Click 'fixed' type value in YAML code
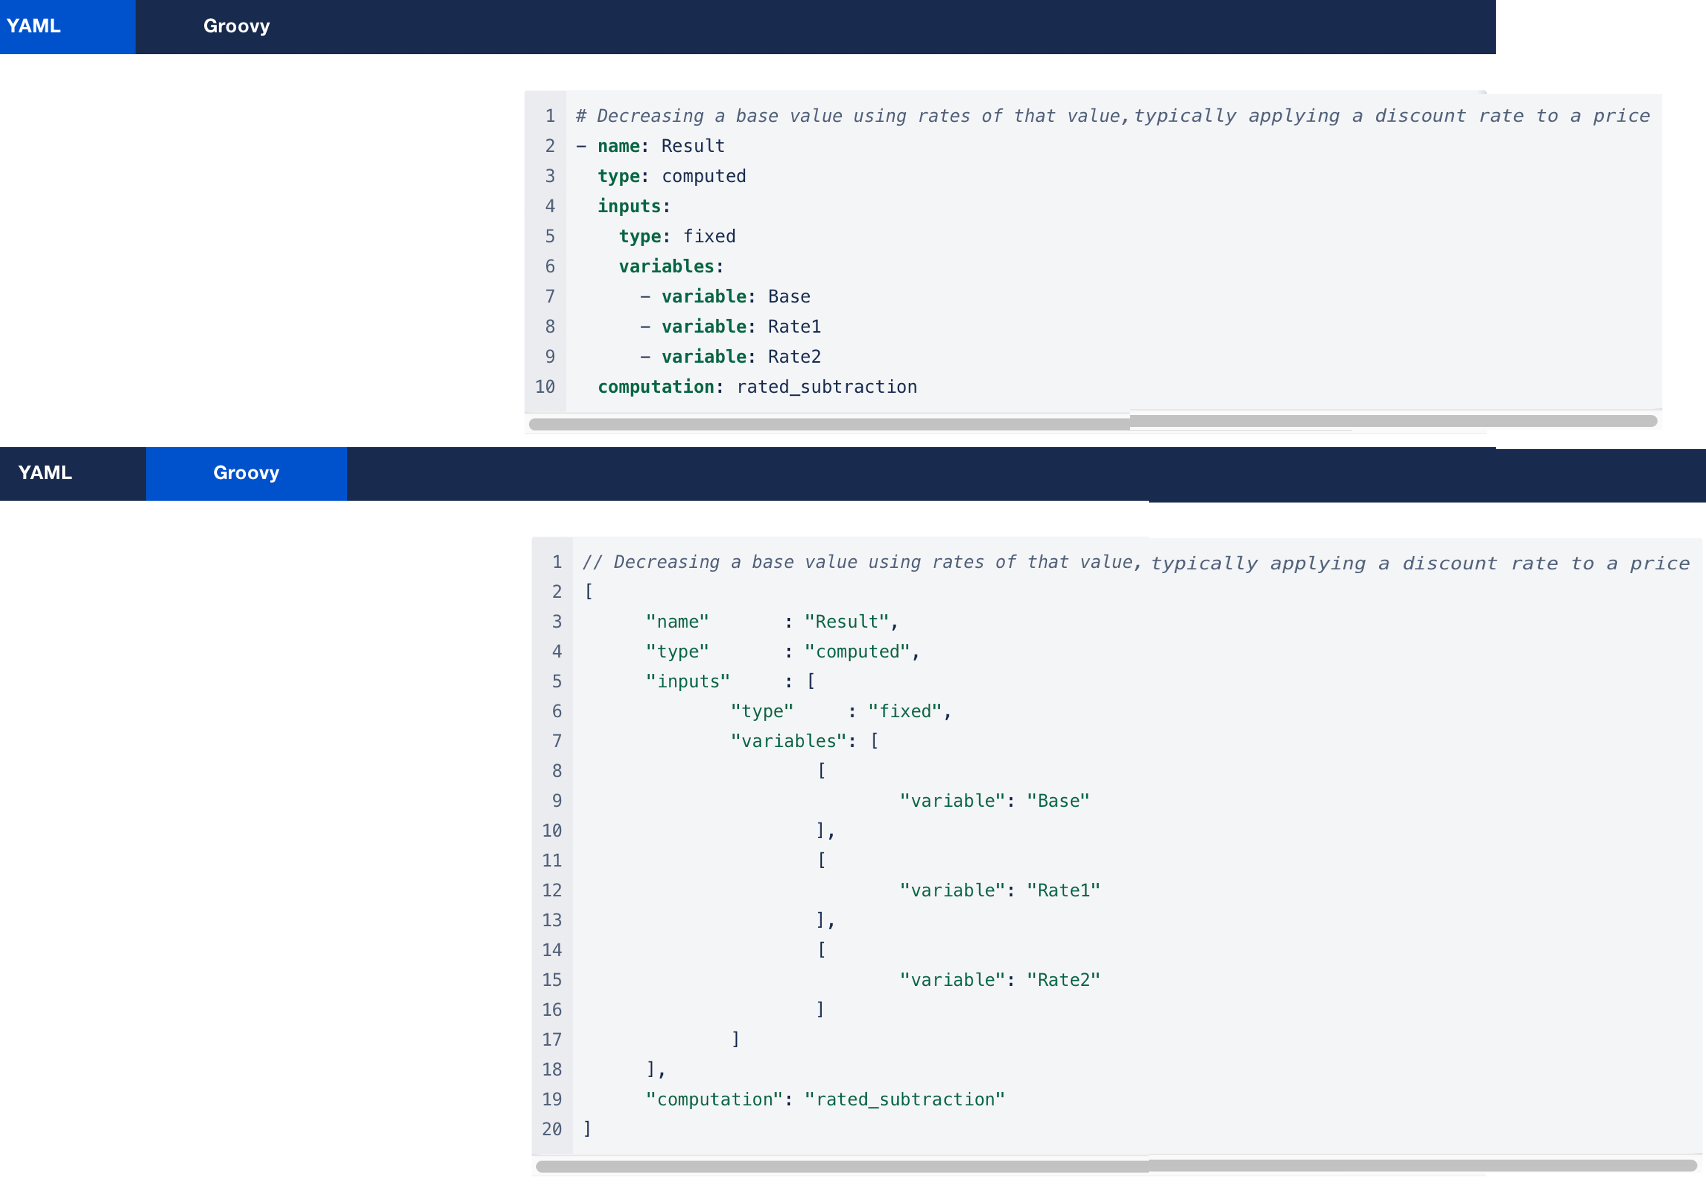This screenshot has width=1706, height=1192. click(x=709, y=236)
